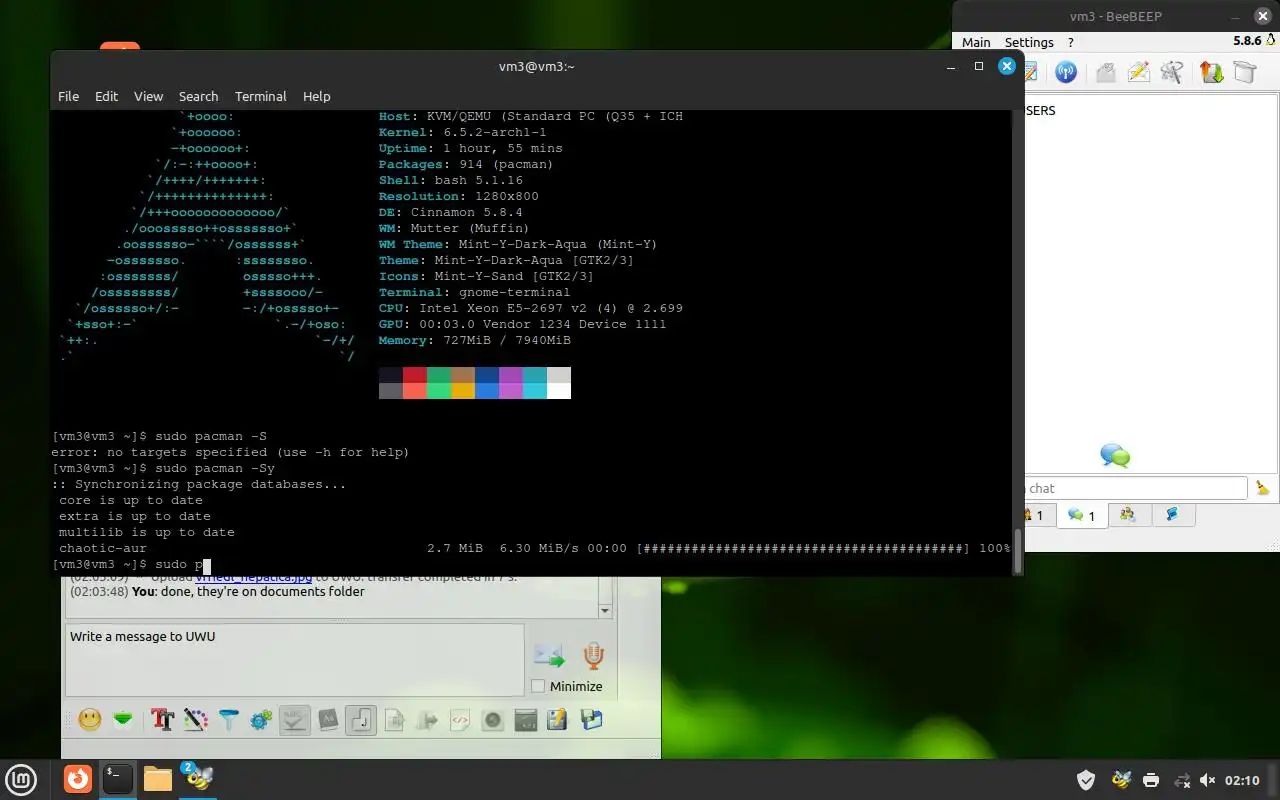Click the red color block in neofetch output

point(415,375)
